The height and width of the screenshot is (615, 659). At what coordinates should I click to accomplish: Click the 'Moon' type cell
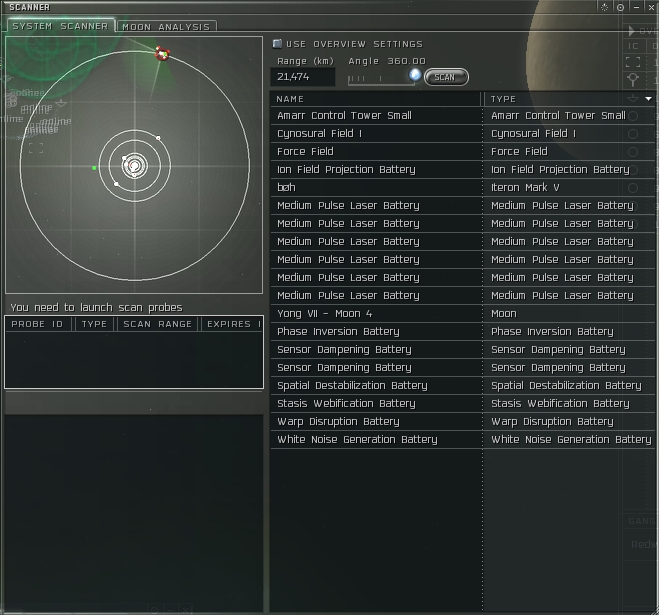[x=504, y=314]
